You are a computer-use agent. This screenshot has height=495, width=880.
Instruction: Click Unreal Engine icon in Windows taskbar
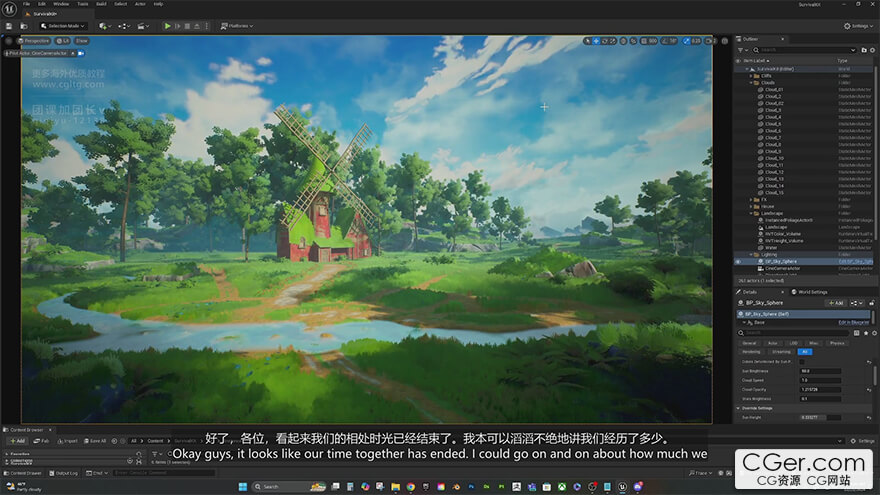[621, 487]
